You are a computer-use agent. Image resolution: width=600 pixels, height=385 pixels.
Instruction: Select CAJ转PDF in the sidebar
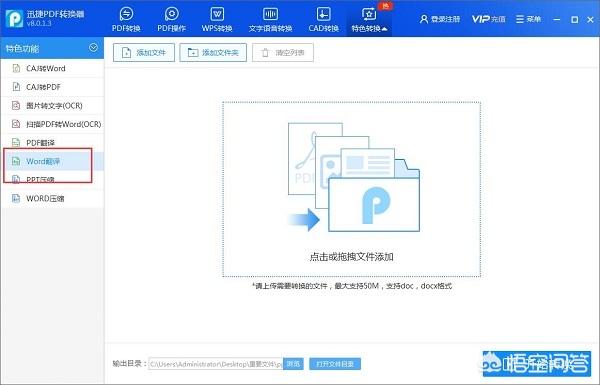point(52,87)
